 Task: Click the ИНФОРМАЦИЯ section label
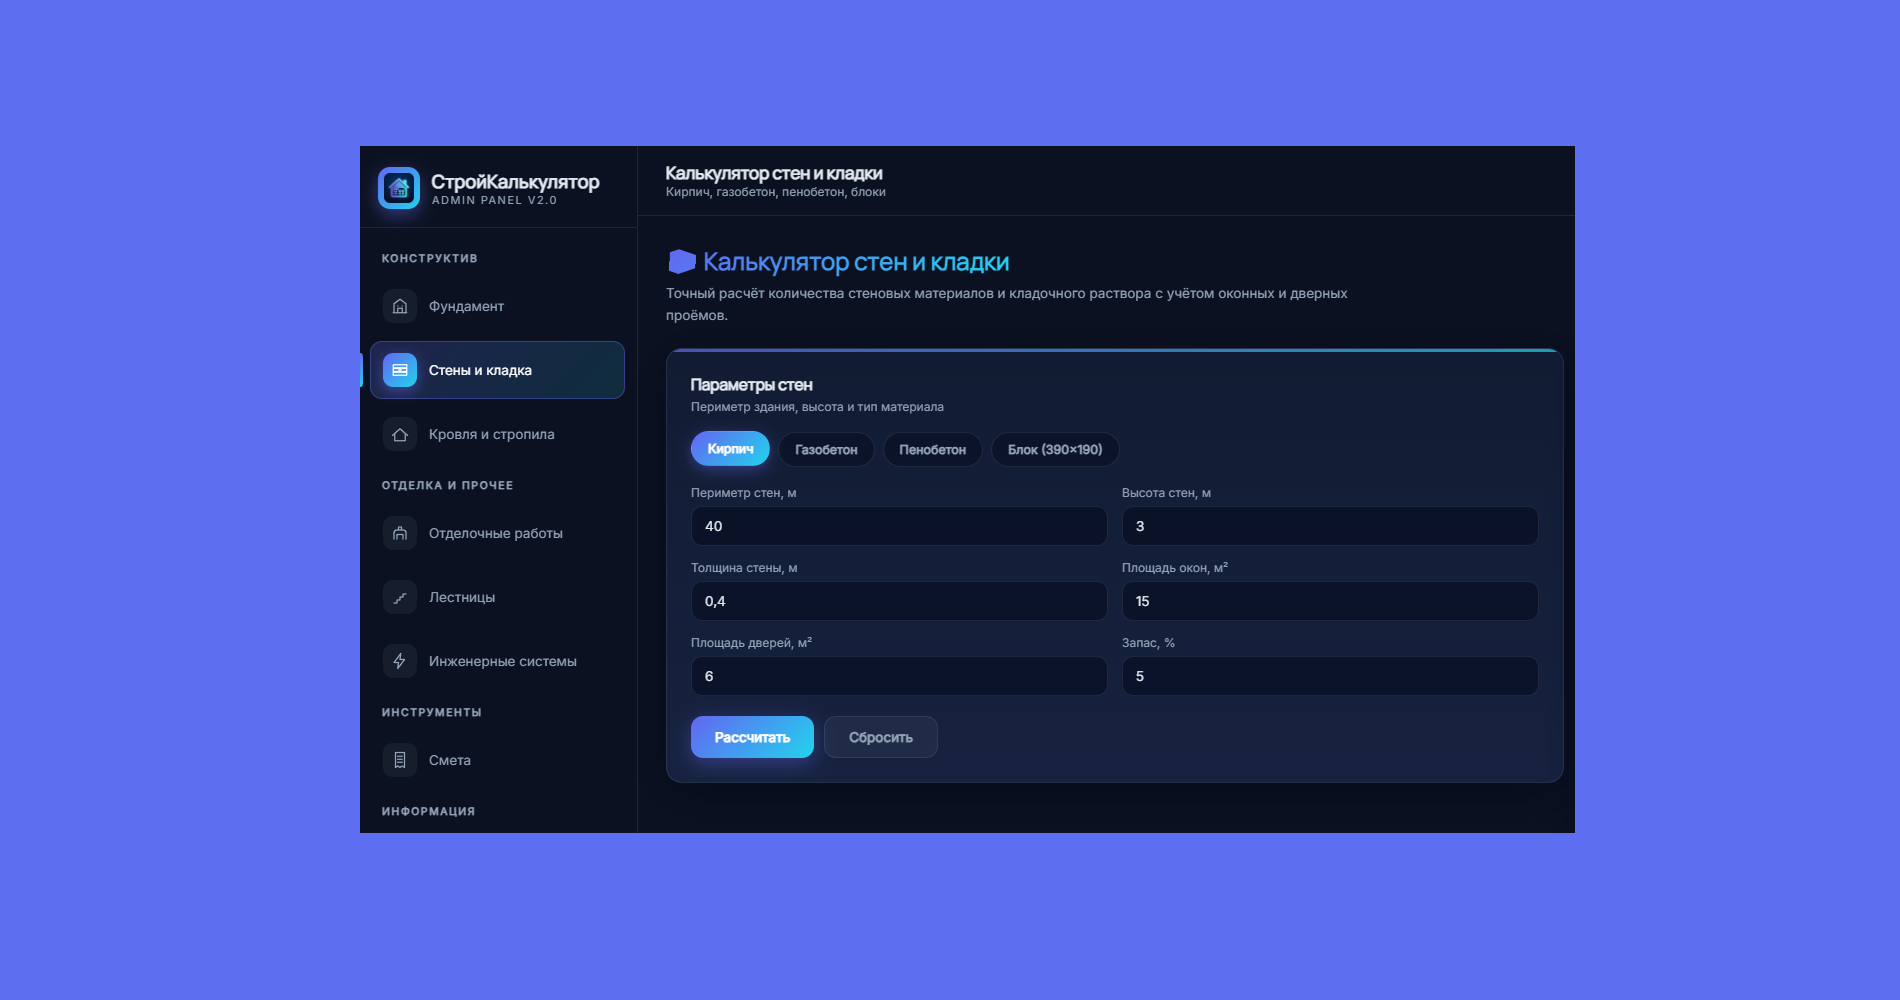[x=428, y=811]
